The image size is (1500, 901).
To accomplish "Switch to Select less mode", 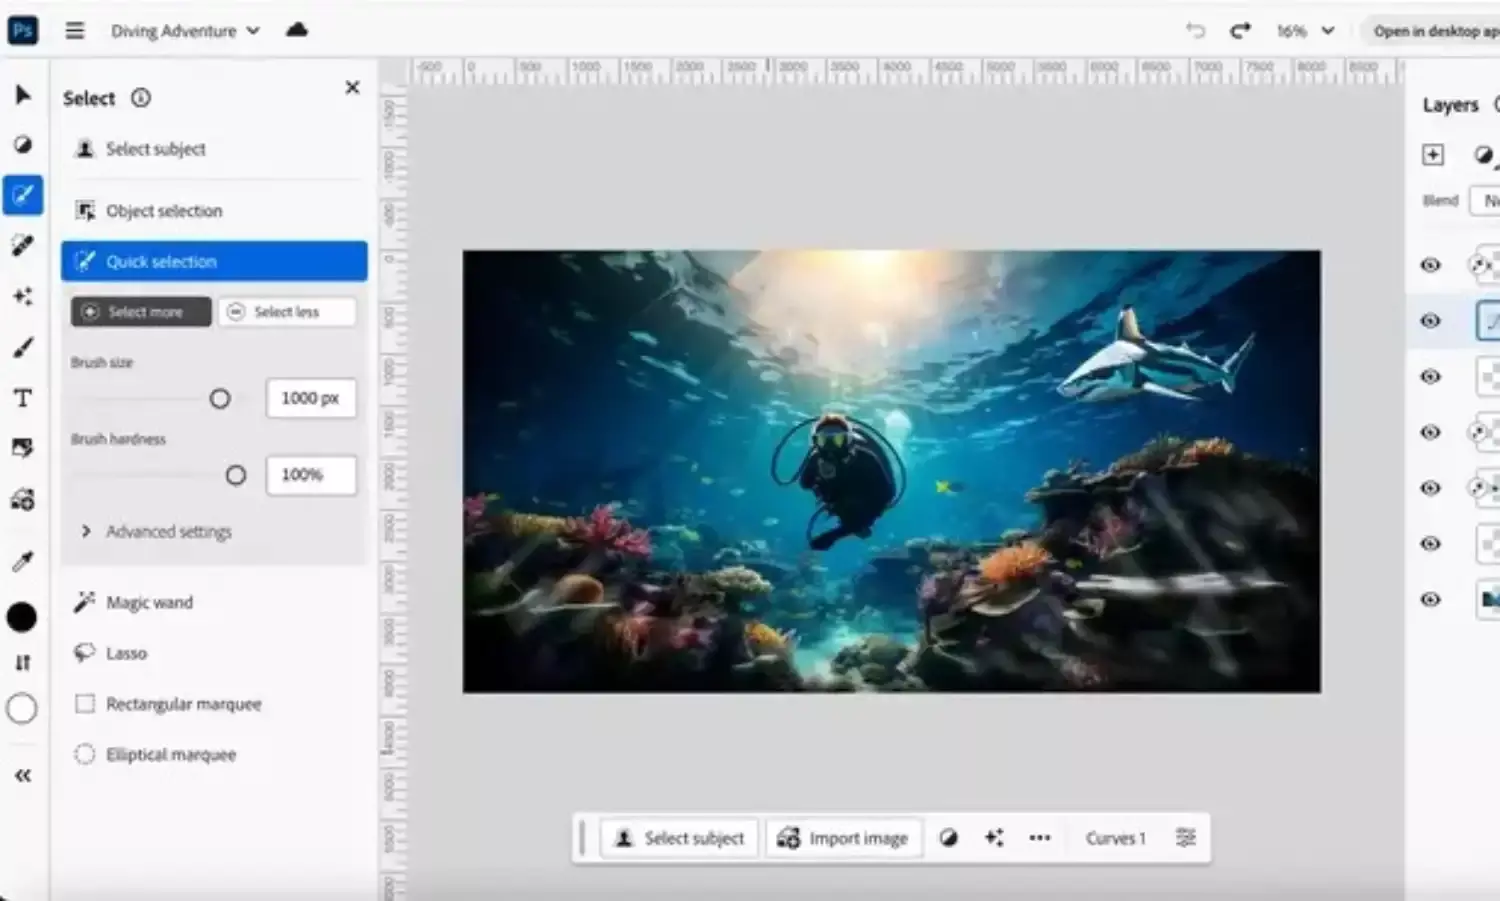I will point(287,312).
